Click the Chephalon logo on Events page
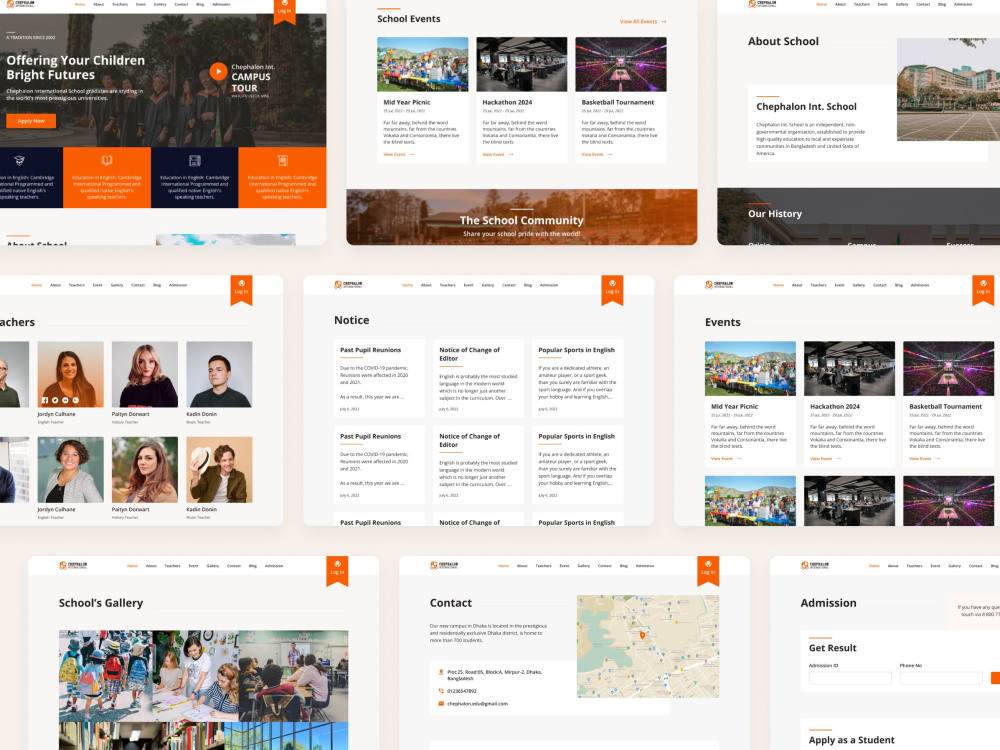This screenshot has width=1000, height=750. pyautogui.click(x=719, y=285)
